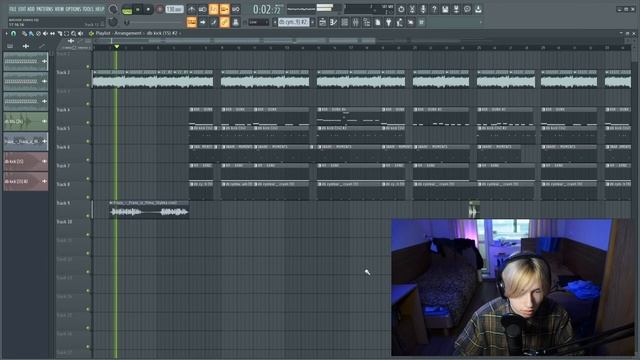Select the playlist Paint brush tool
This screenshot has height=360, width=640.
coord(31,33)
